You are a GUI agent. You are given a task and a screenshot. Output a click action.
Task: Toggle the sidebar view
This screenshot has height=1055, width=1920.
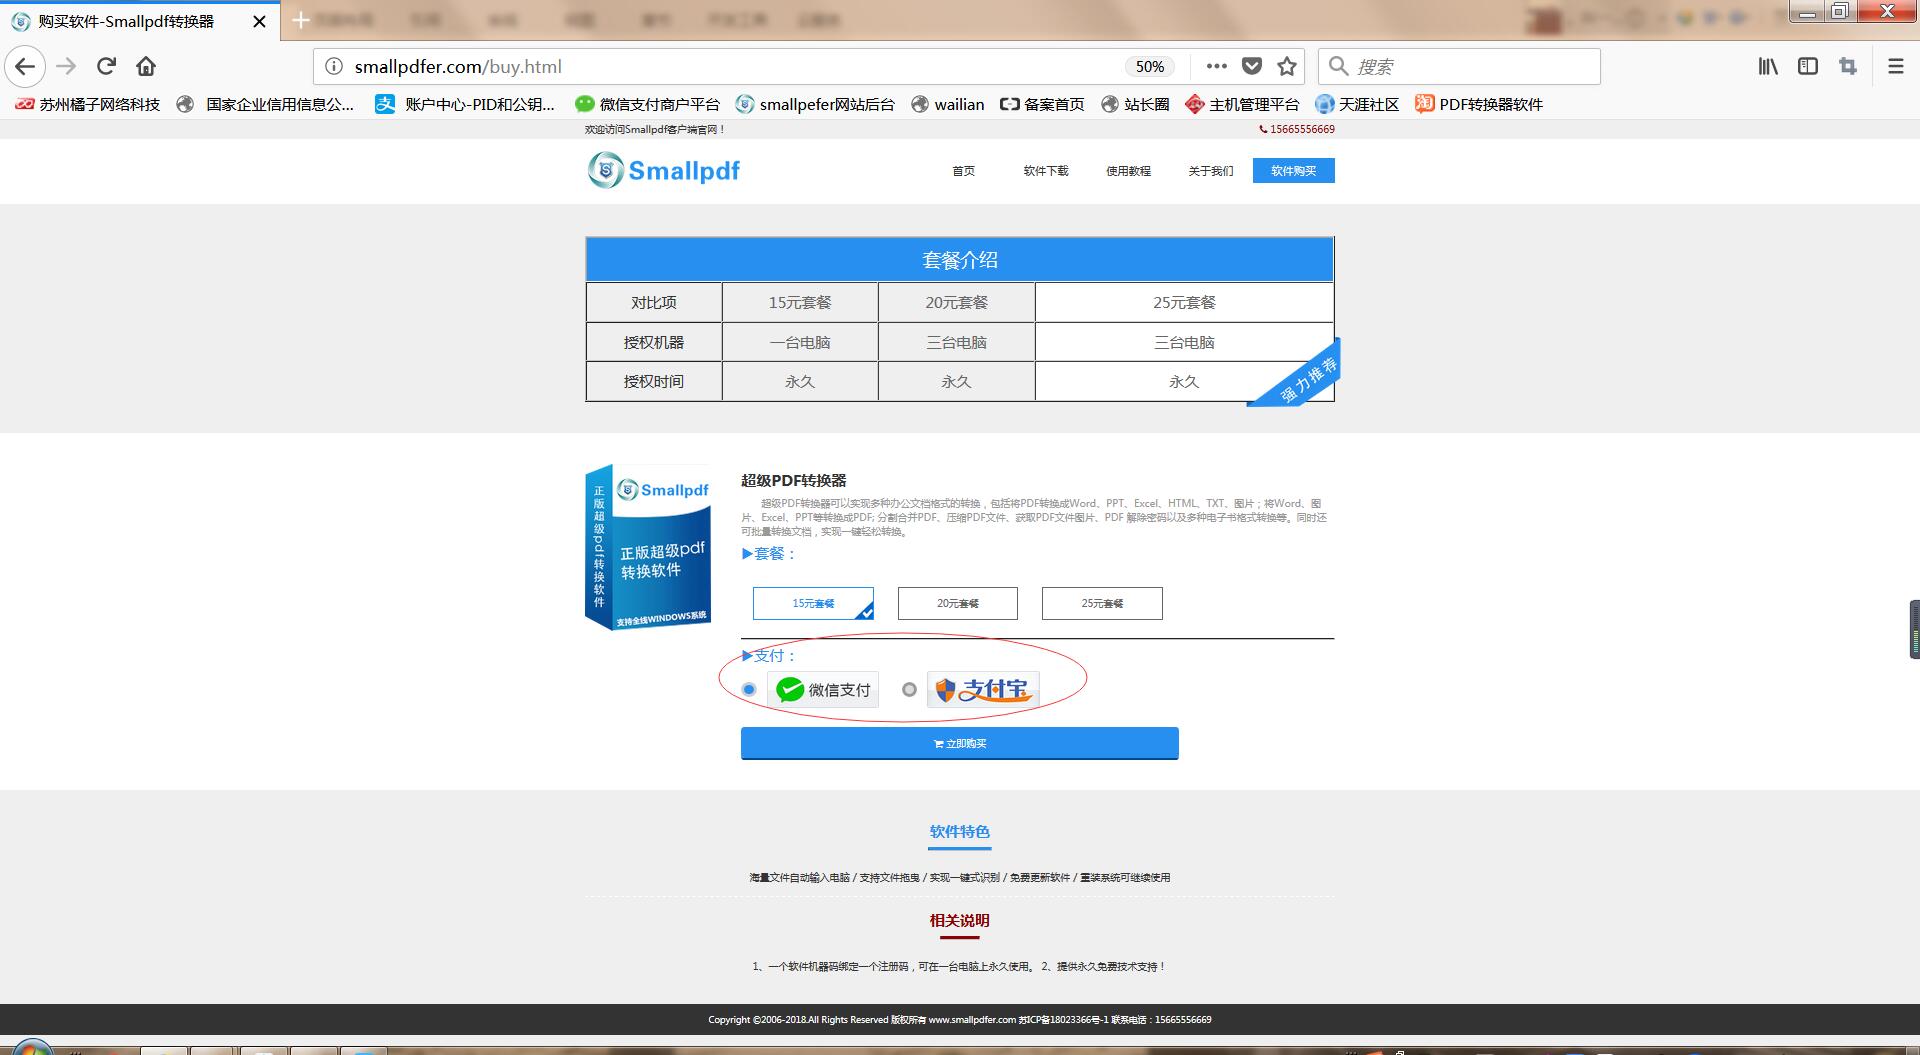[x=1807, y=66]
